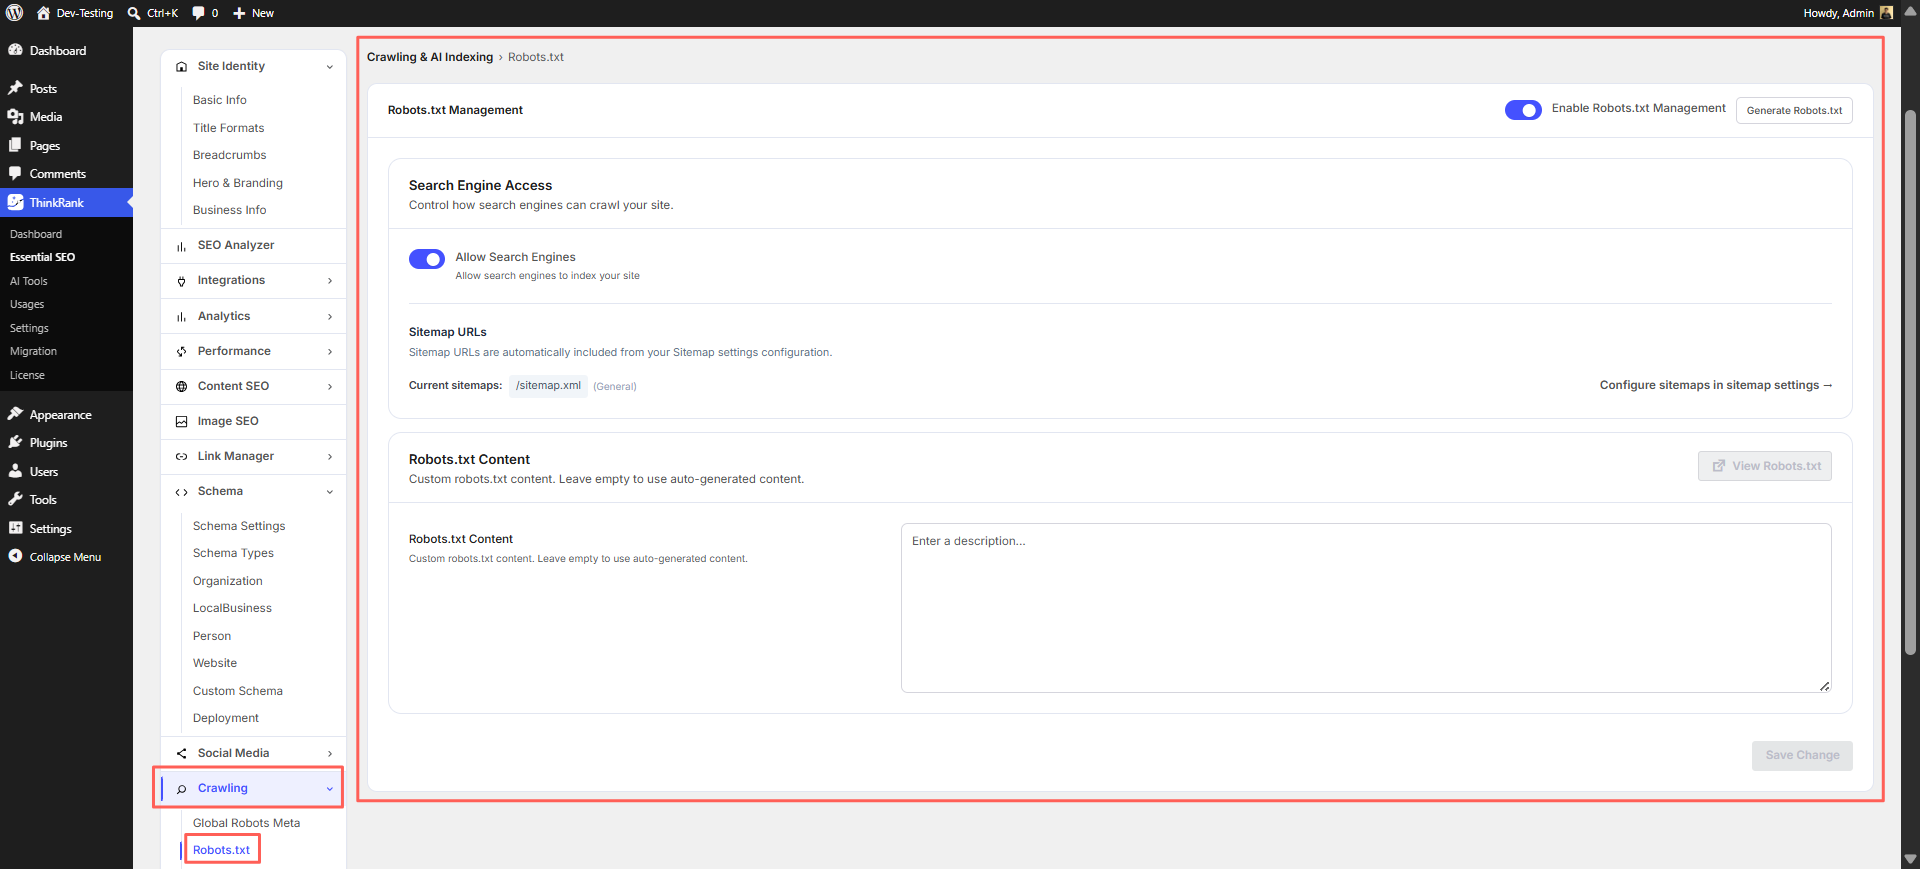Click the Ctrl+K search icon
The height and width of the screenshot is (869, 1920).
pos(134,13)
